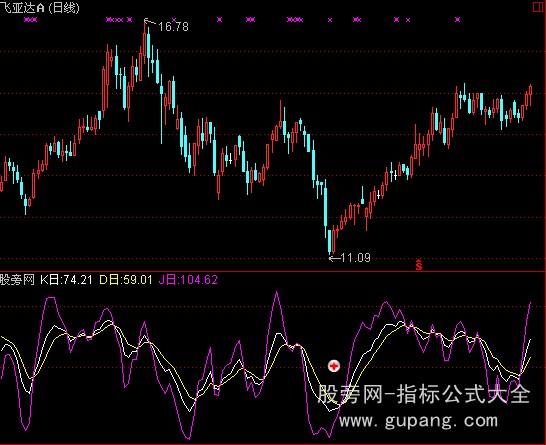Click the 11.09 low price label
Screen dimensions: 546x445
tap(356, 258)
